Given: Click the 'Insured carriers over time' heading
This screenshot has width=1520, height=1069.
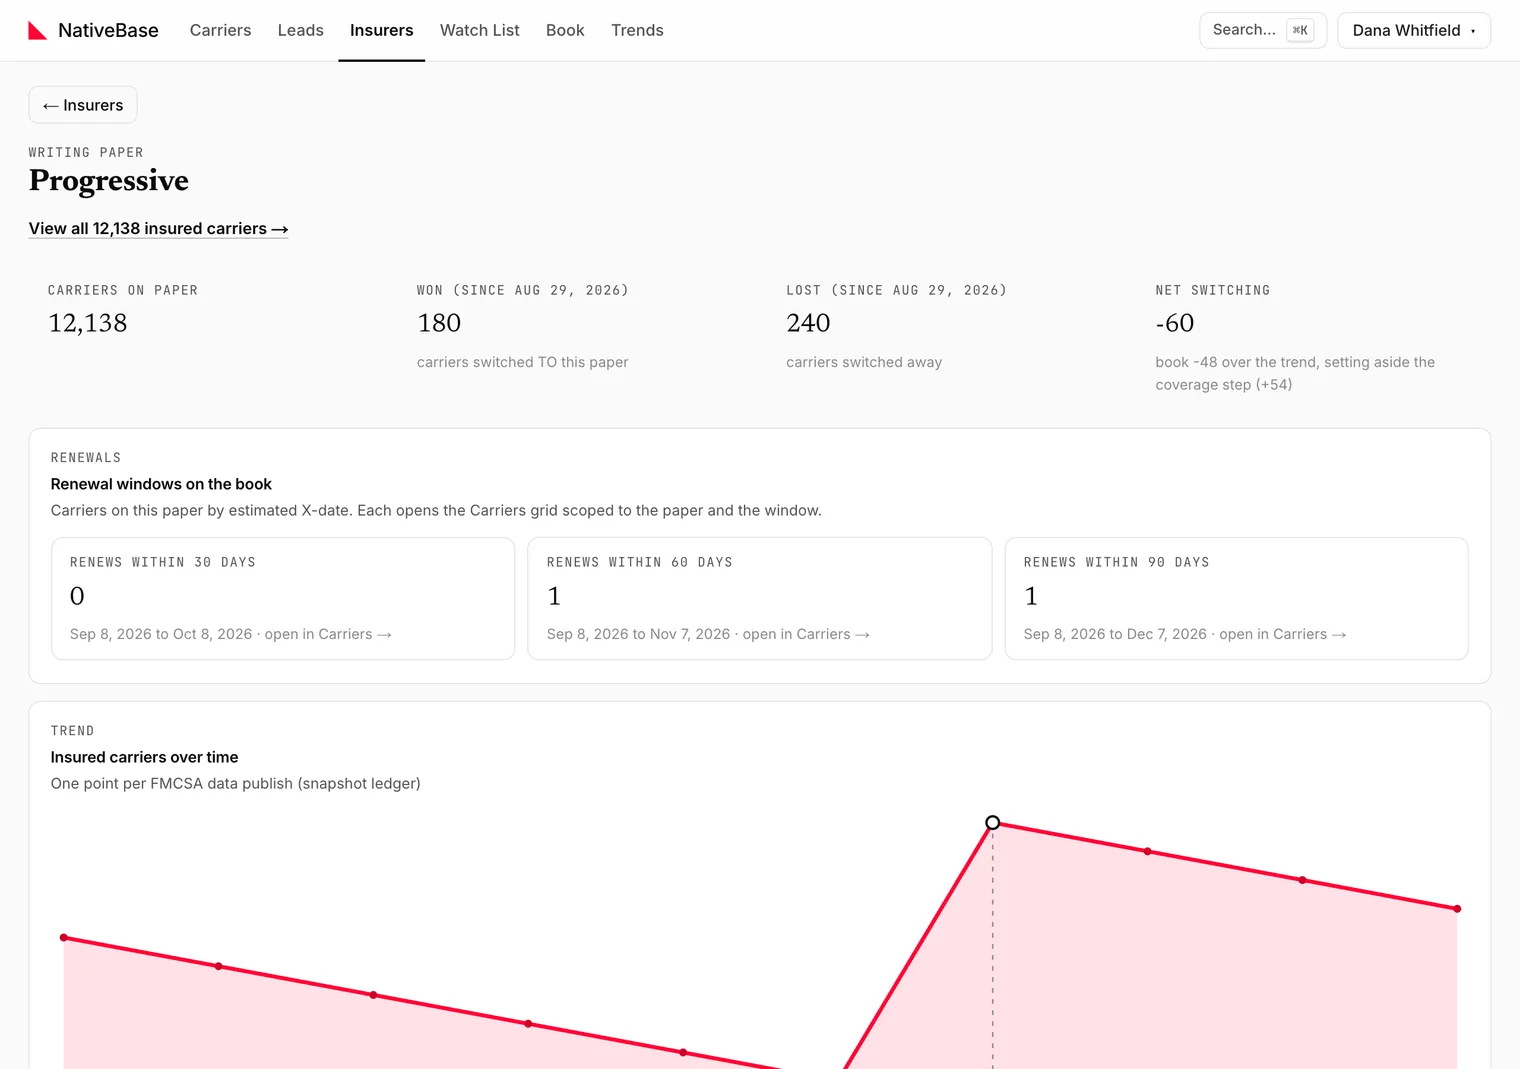Looking at the screenshot, I should [145, 757].
